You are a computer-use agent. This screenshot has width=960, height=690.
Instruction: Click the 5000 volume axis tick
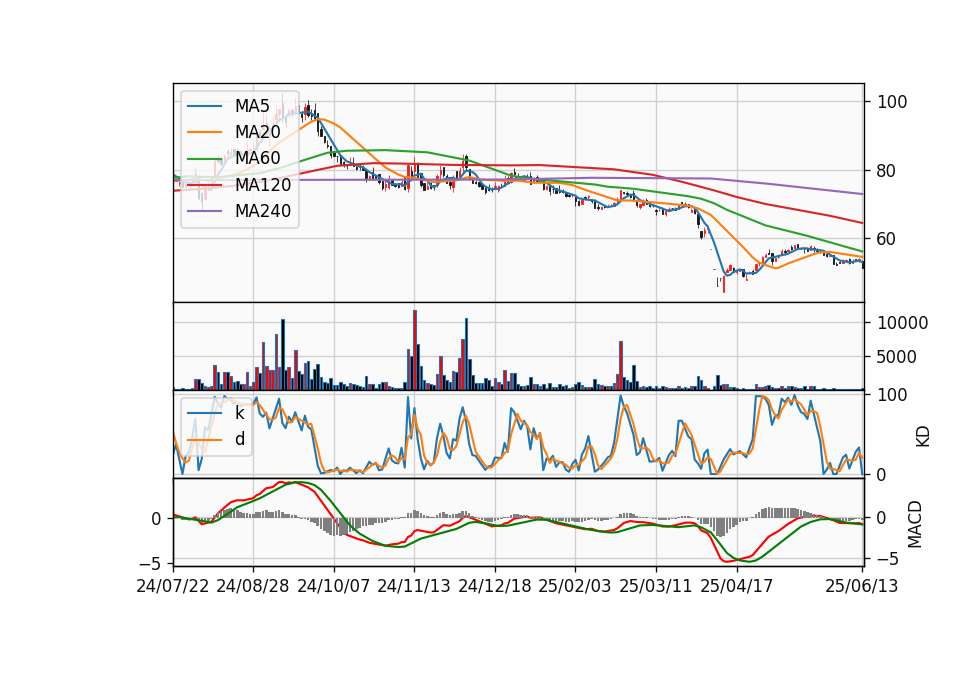897,357
